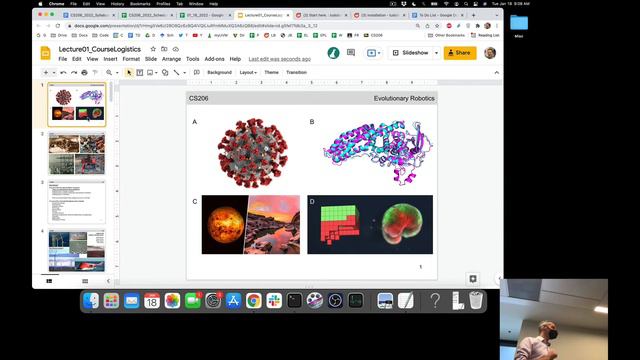This screenshot has width=640, height=360.
Task: Open Chrome extensions puzzle icon
Action: click(x=478, y=26)
